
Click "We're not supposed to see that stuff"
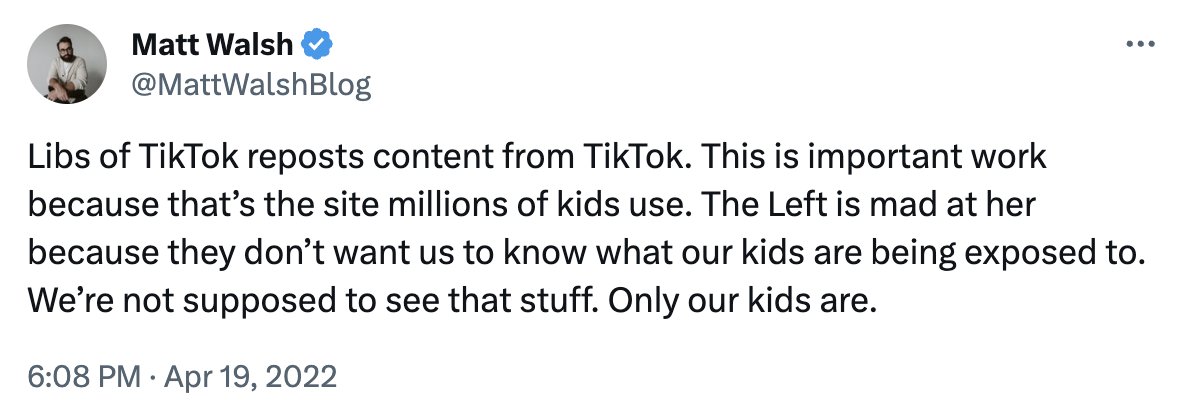(313, 302)
